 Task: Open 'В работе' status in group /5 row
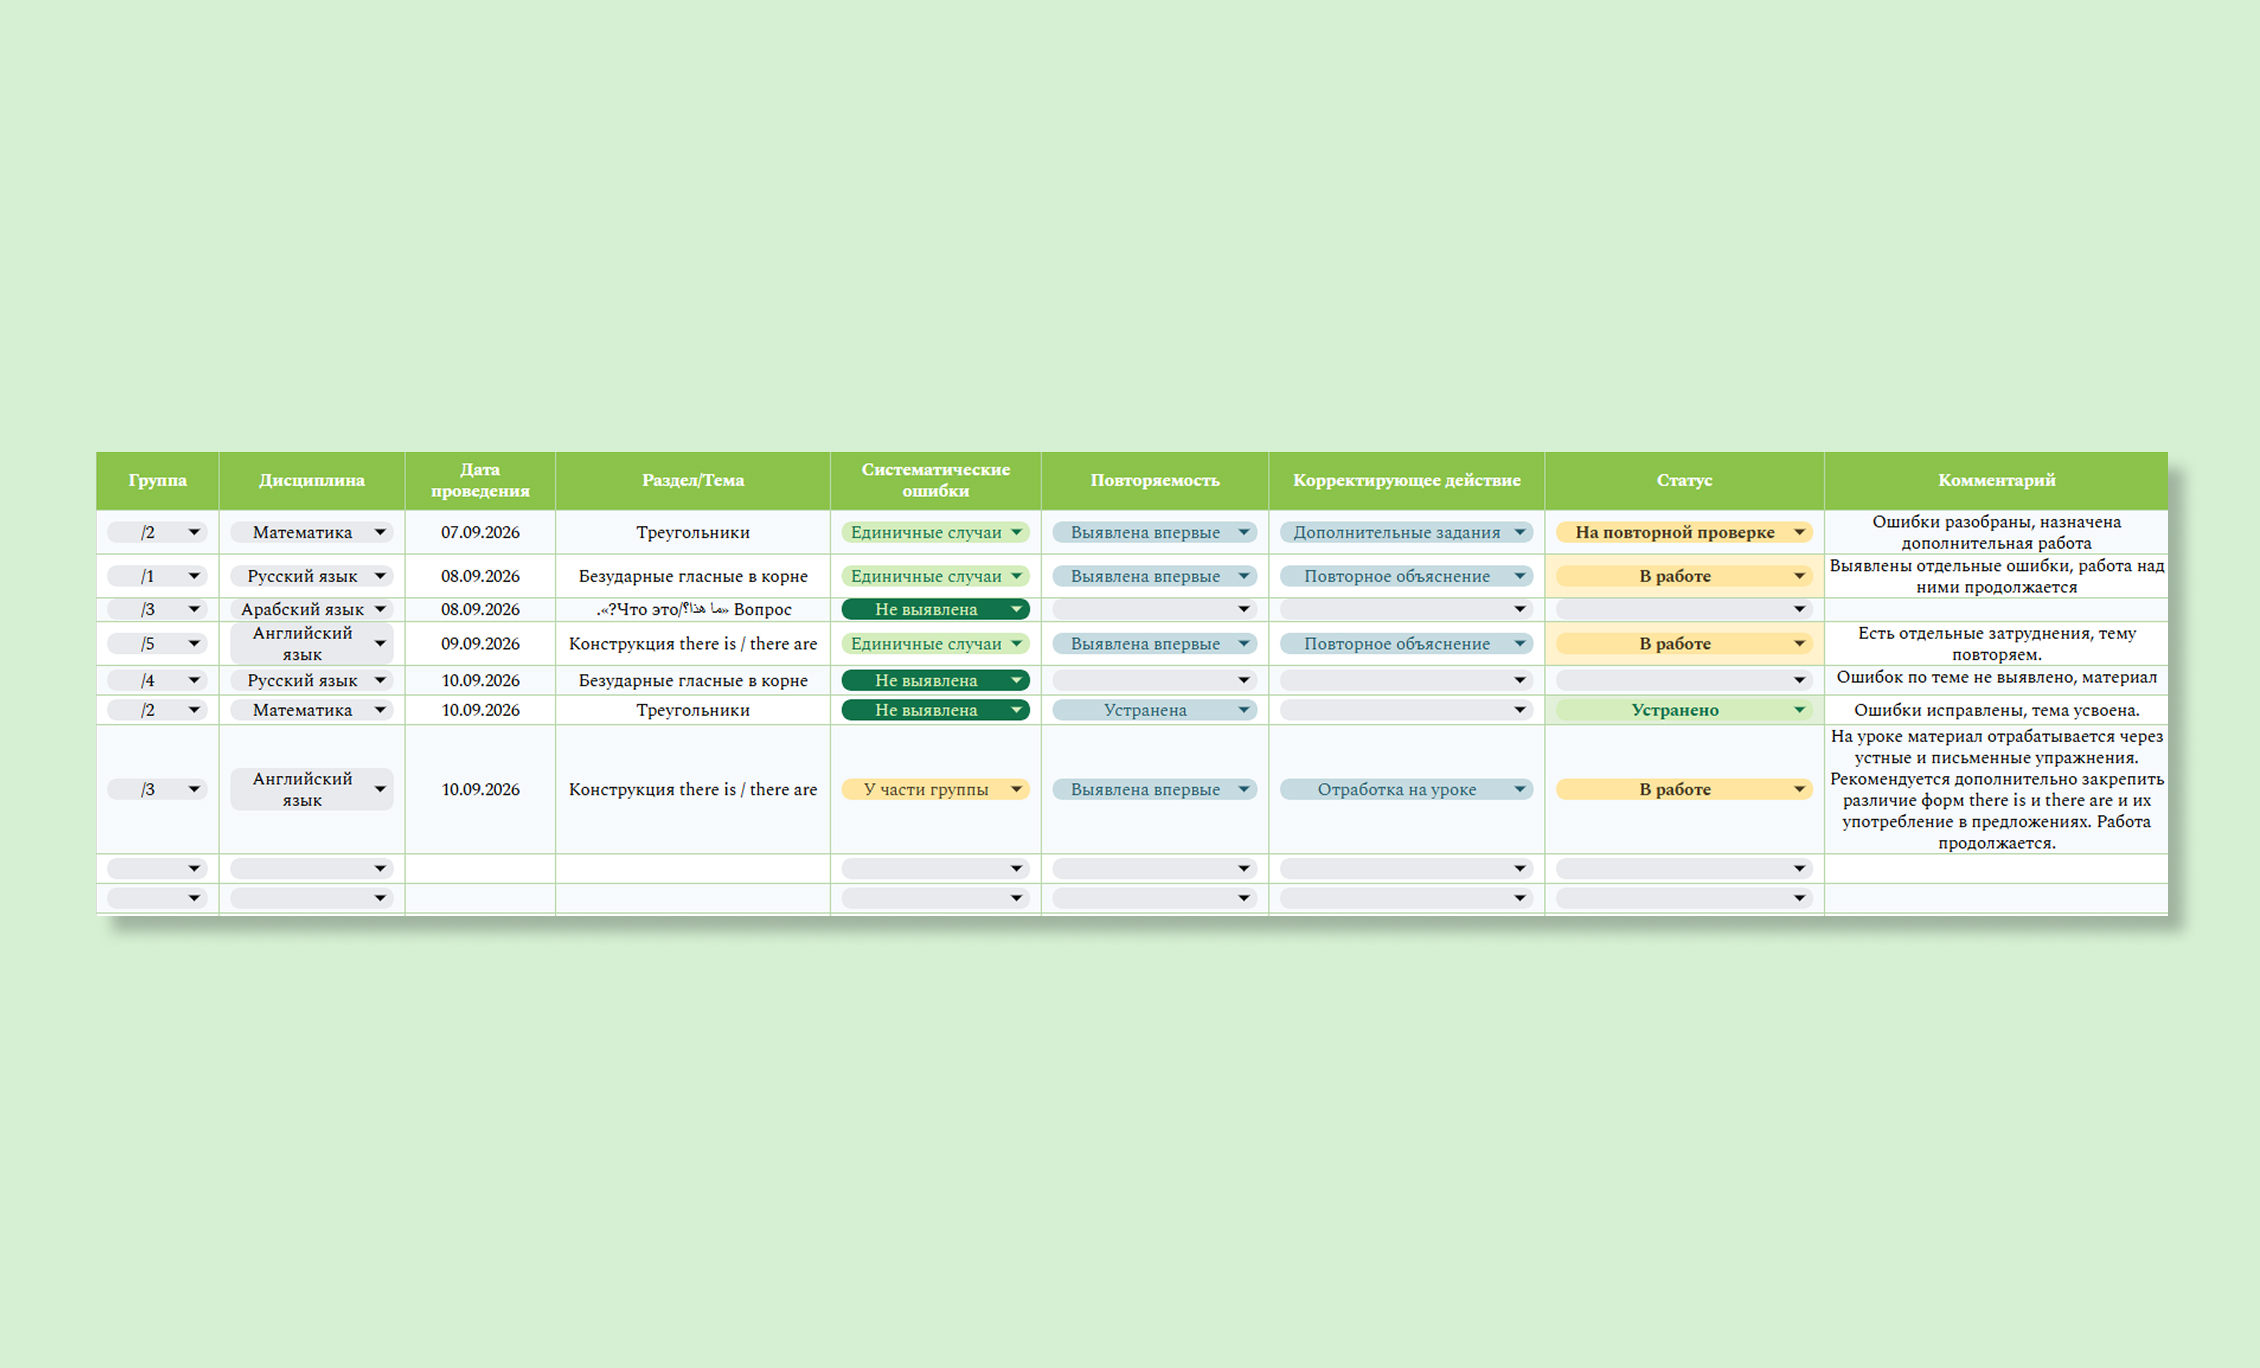tap(1684, 644)
